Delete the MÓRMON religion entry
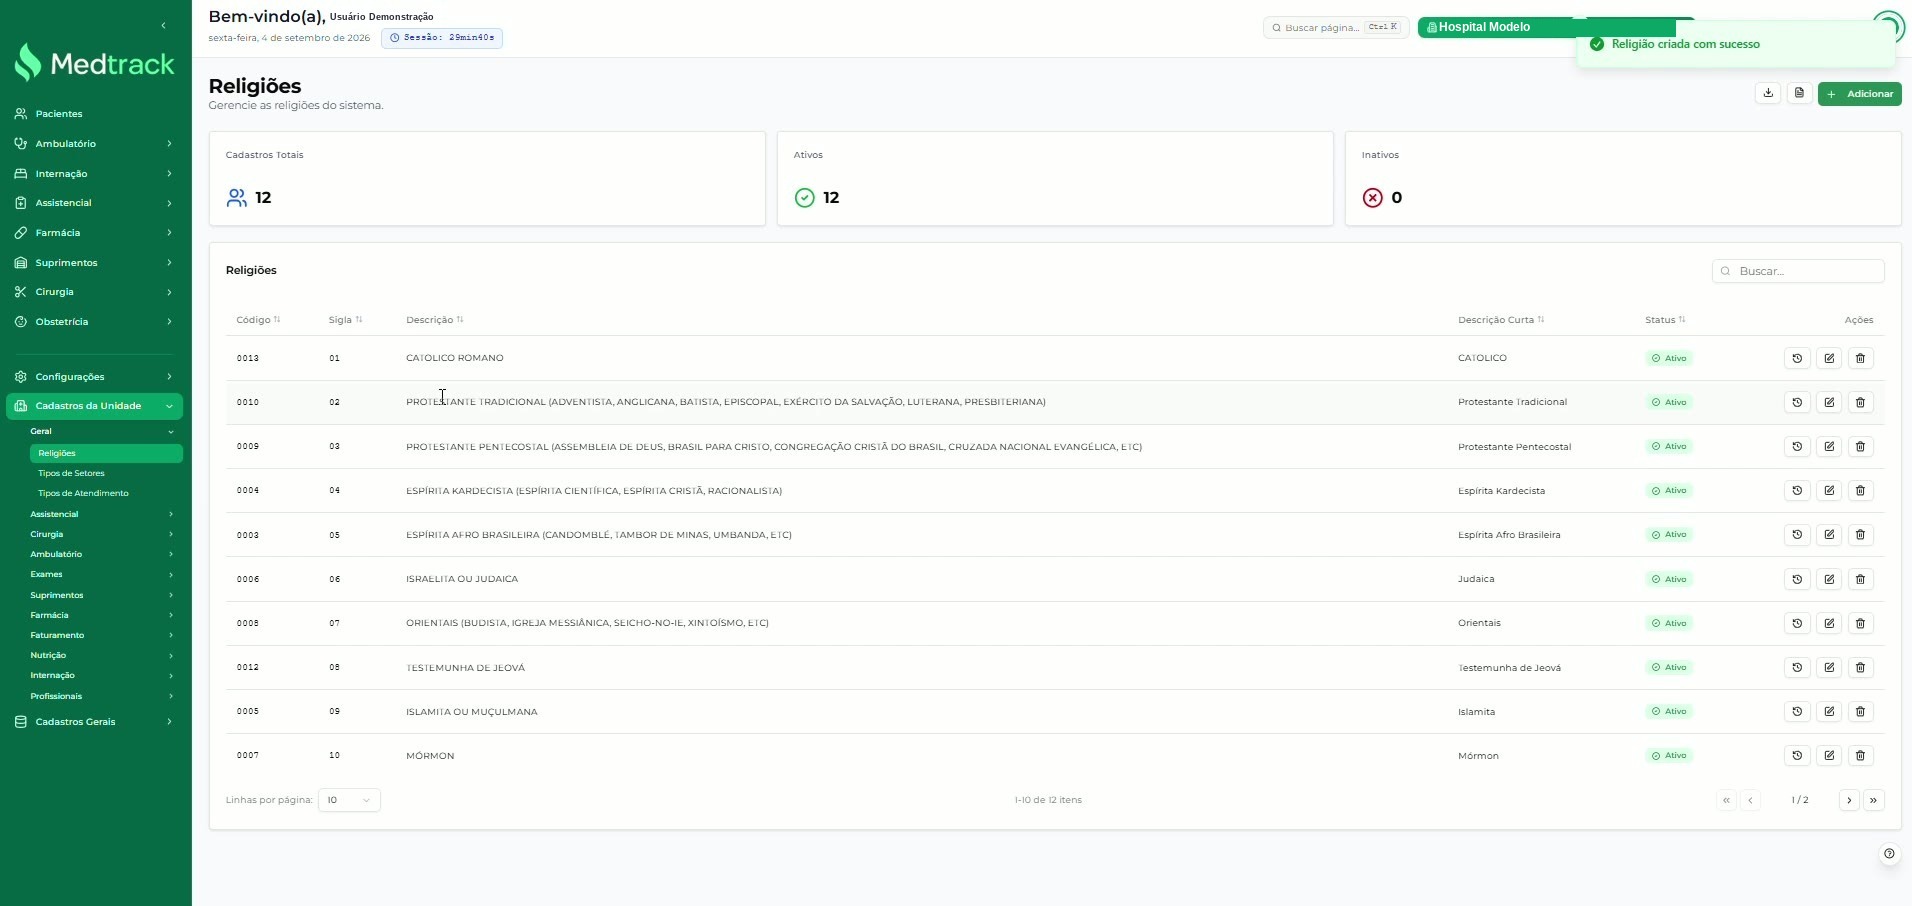The height and width of the screenshot is (906, 1912). tap(1860, 756)
